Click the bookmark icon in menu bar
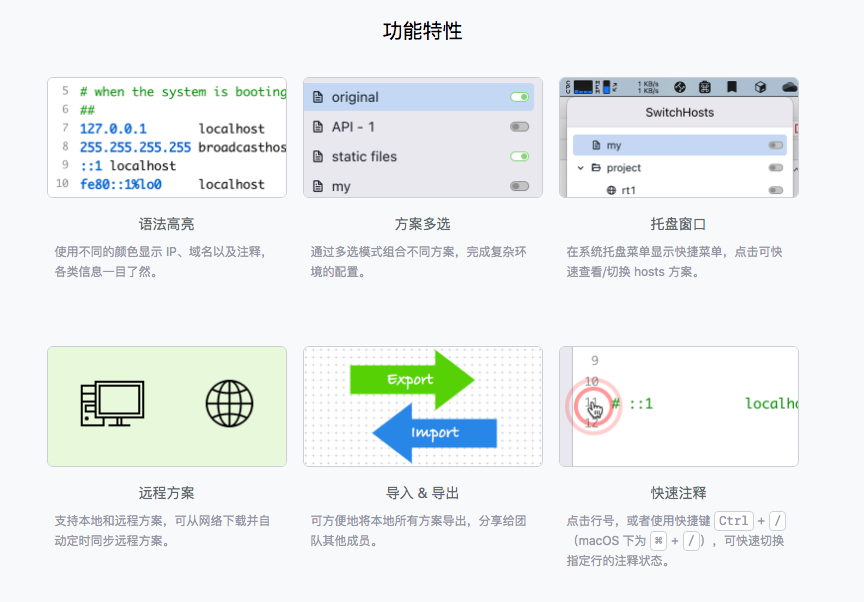 pos(732,87)
